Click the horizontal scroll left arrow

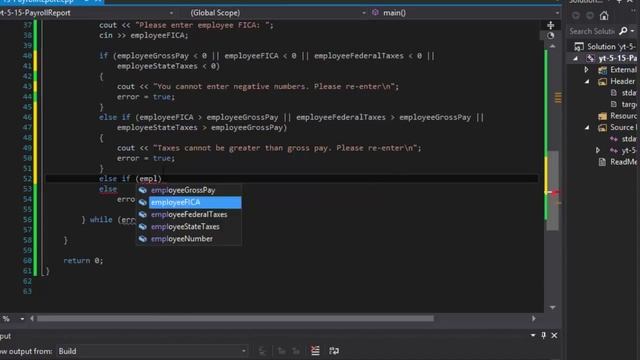[x=32, y=318]
